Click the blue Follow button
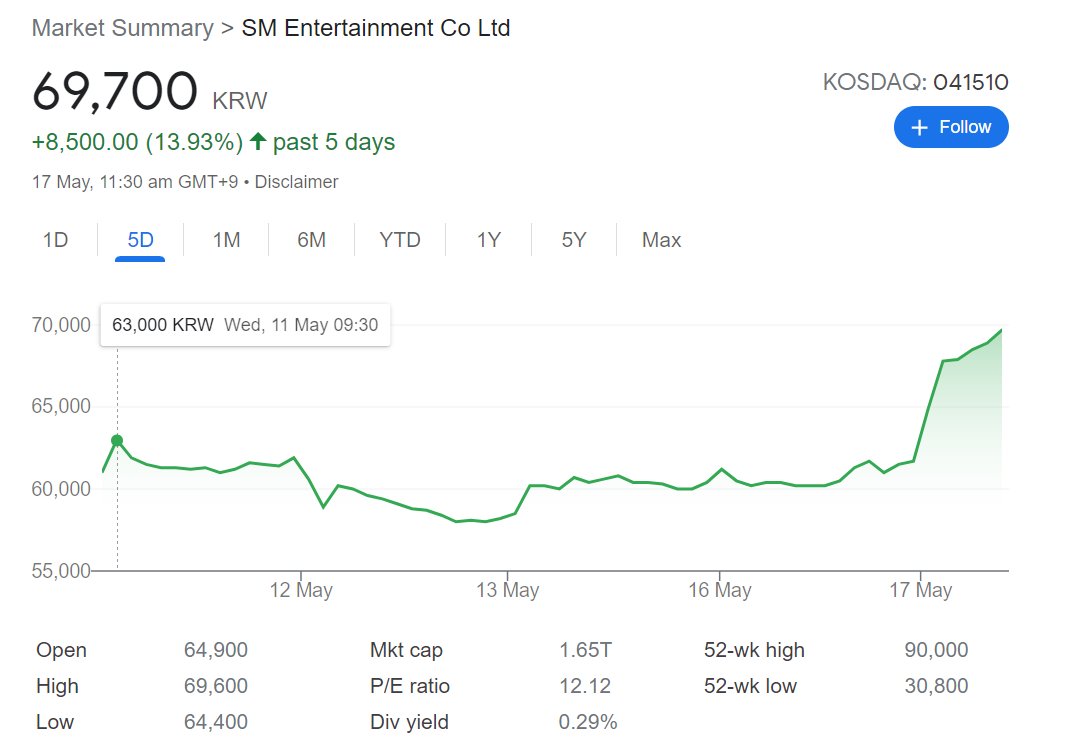1075x753 pixels. tap(951, 127)
